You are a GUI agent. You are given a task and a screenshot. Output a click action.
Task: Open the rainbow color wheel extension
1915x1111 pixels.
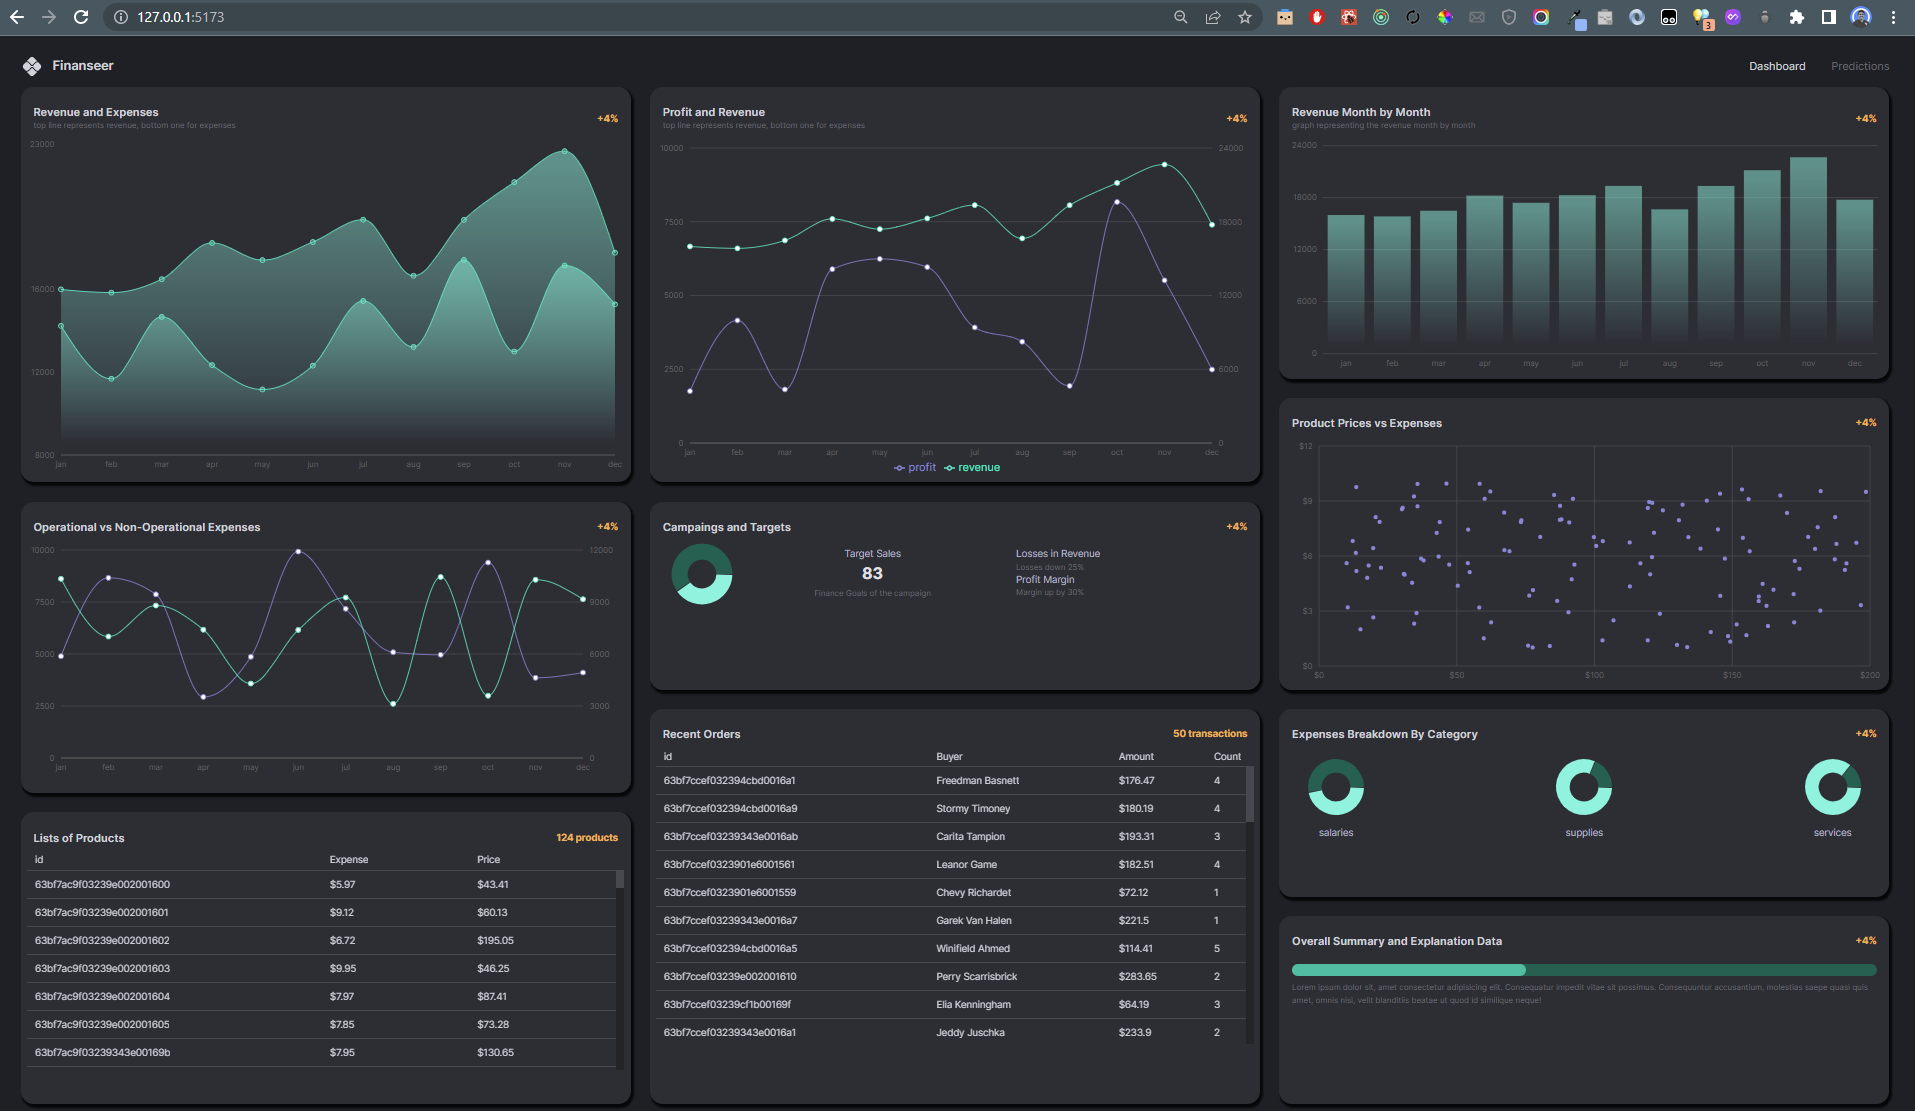(1445, 17)
